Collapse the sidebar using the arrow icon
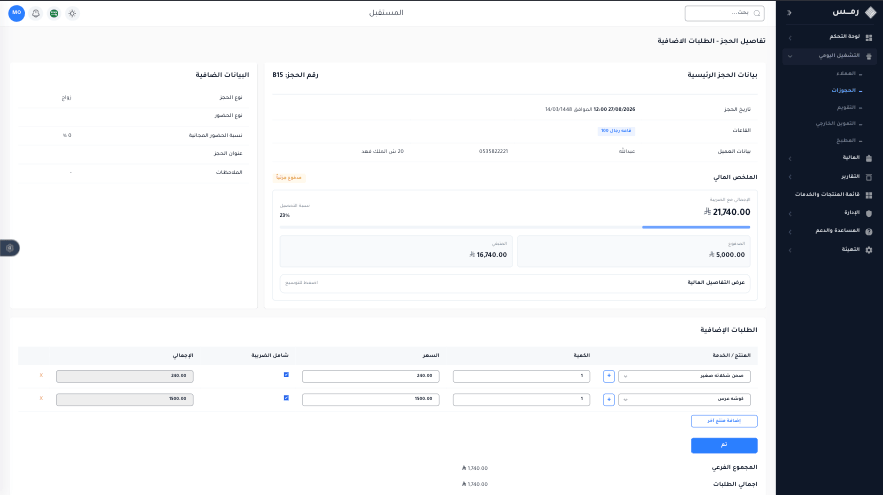The width and height of the screenshot is (883, 495). (x=789, y=12)
